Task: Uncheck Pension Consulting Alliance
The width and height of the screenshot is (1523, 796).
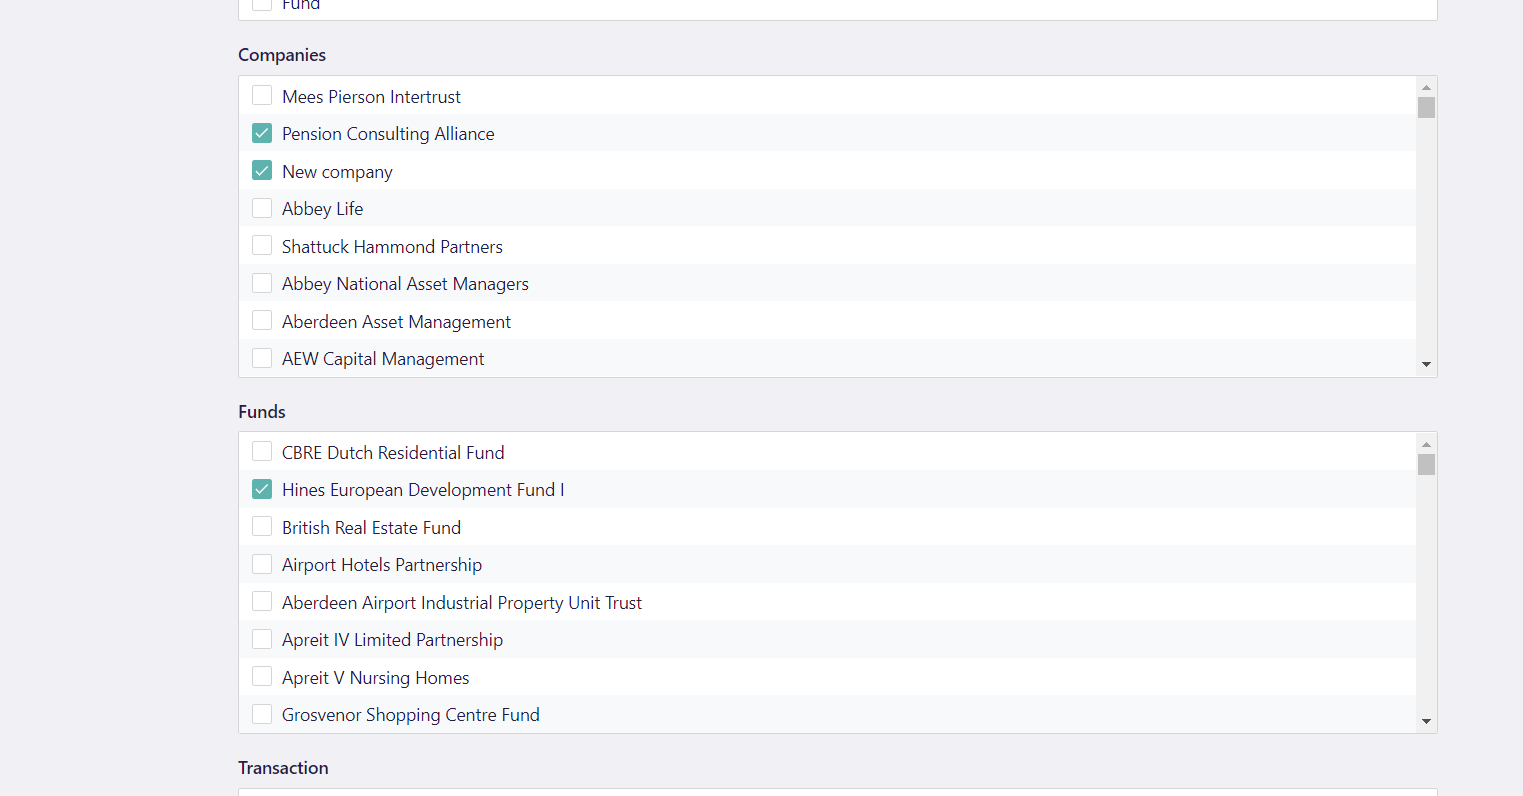Action: point(261,132)
